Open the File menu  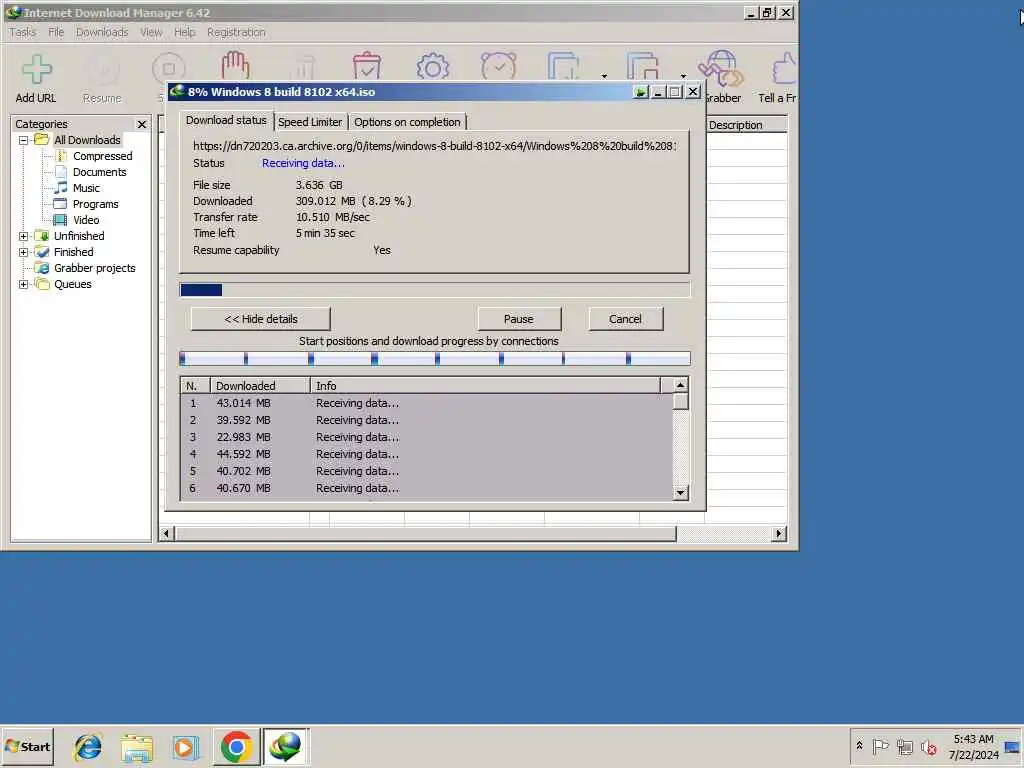coord(56,32)
